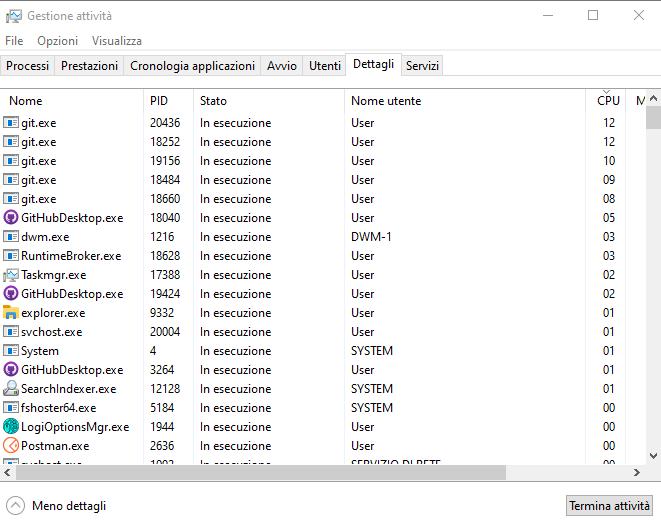Sort by the Stato column header

point(269,101)
